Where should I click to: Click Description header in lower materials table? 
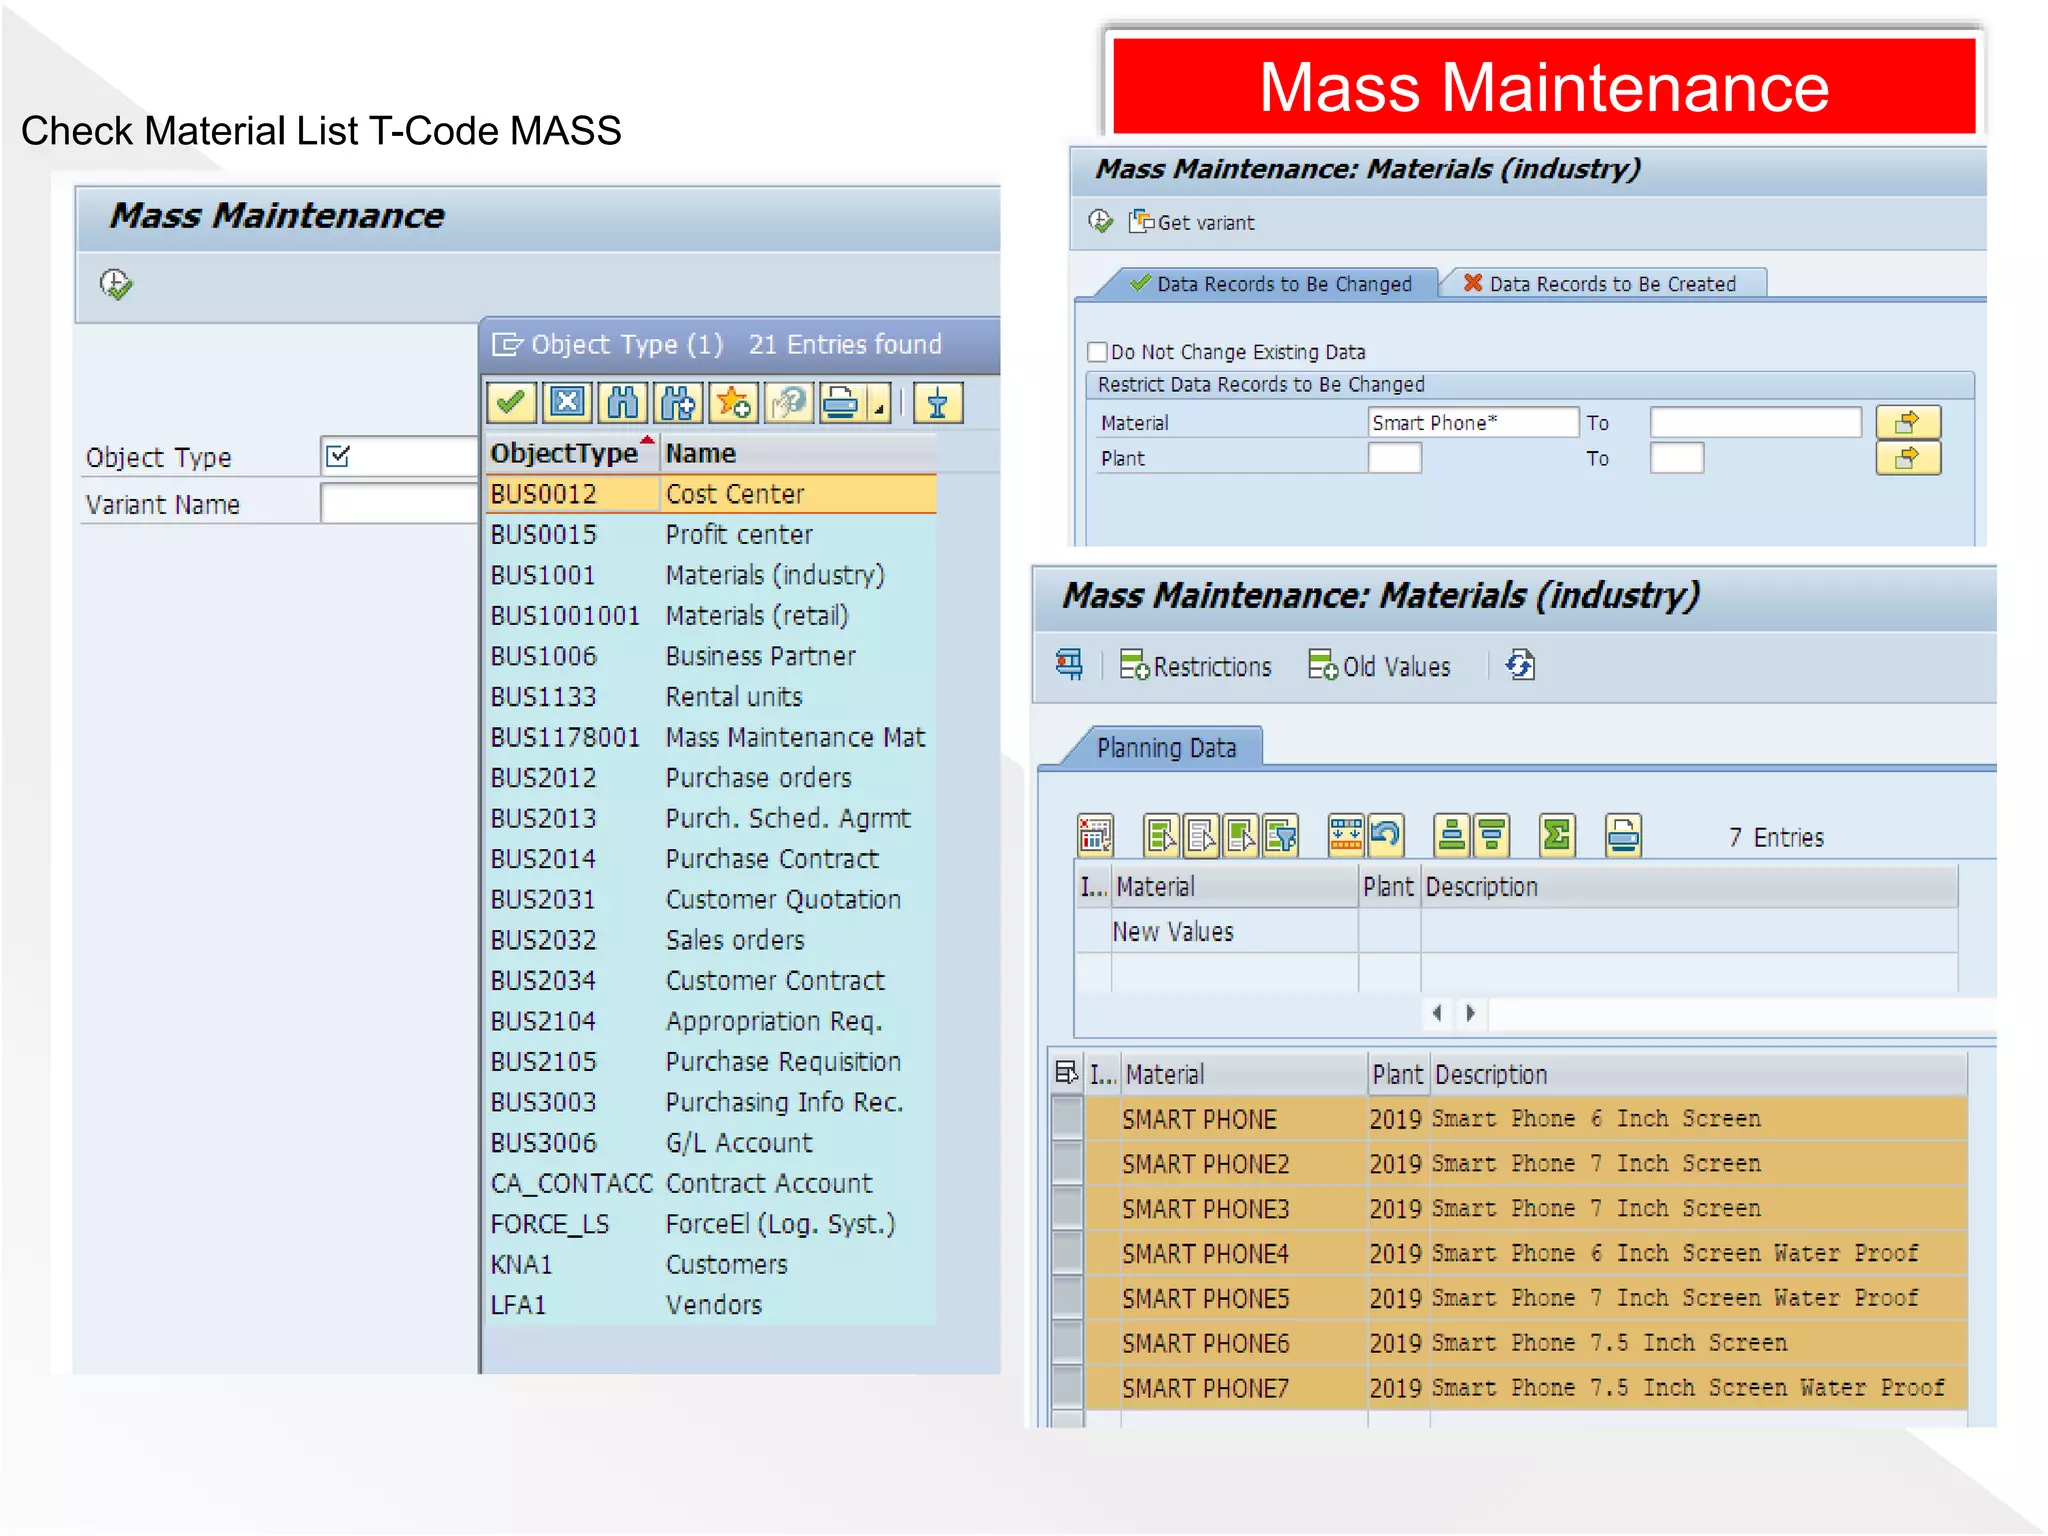pos(1698,1074)
